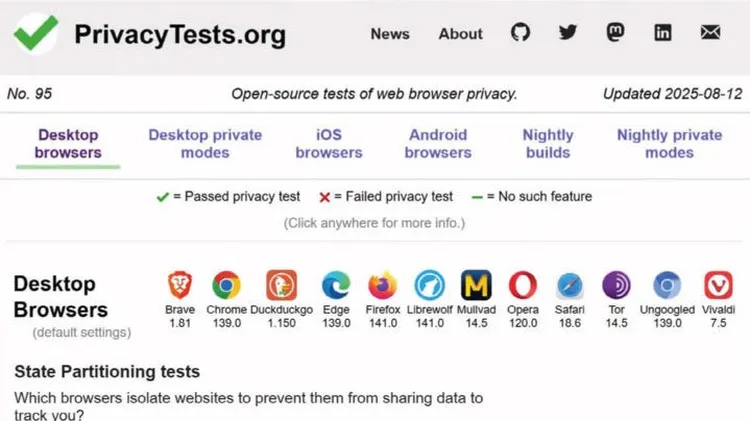Switch to Desktop private modes tab
Image resolution: width=750 pixels, height=421 pixels.
click(x=205, y=144)
